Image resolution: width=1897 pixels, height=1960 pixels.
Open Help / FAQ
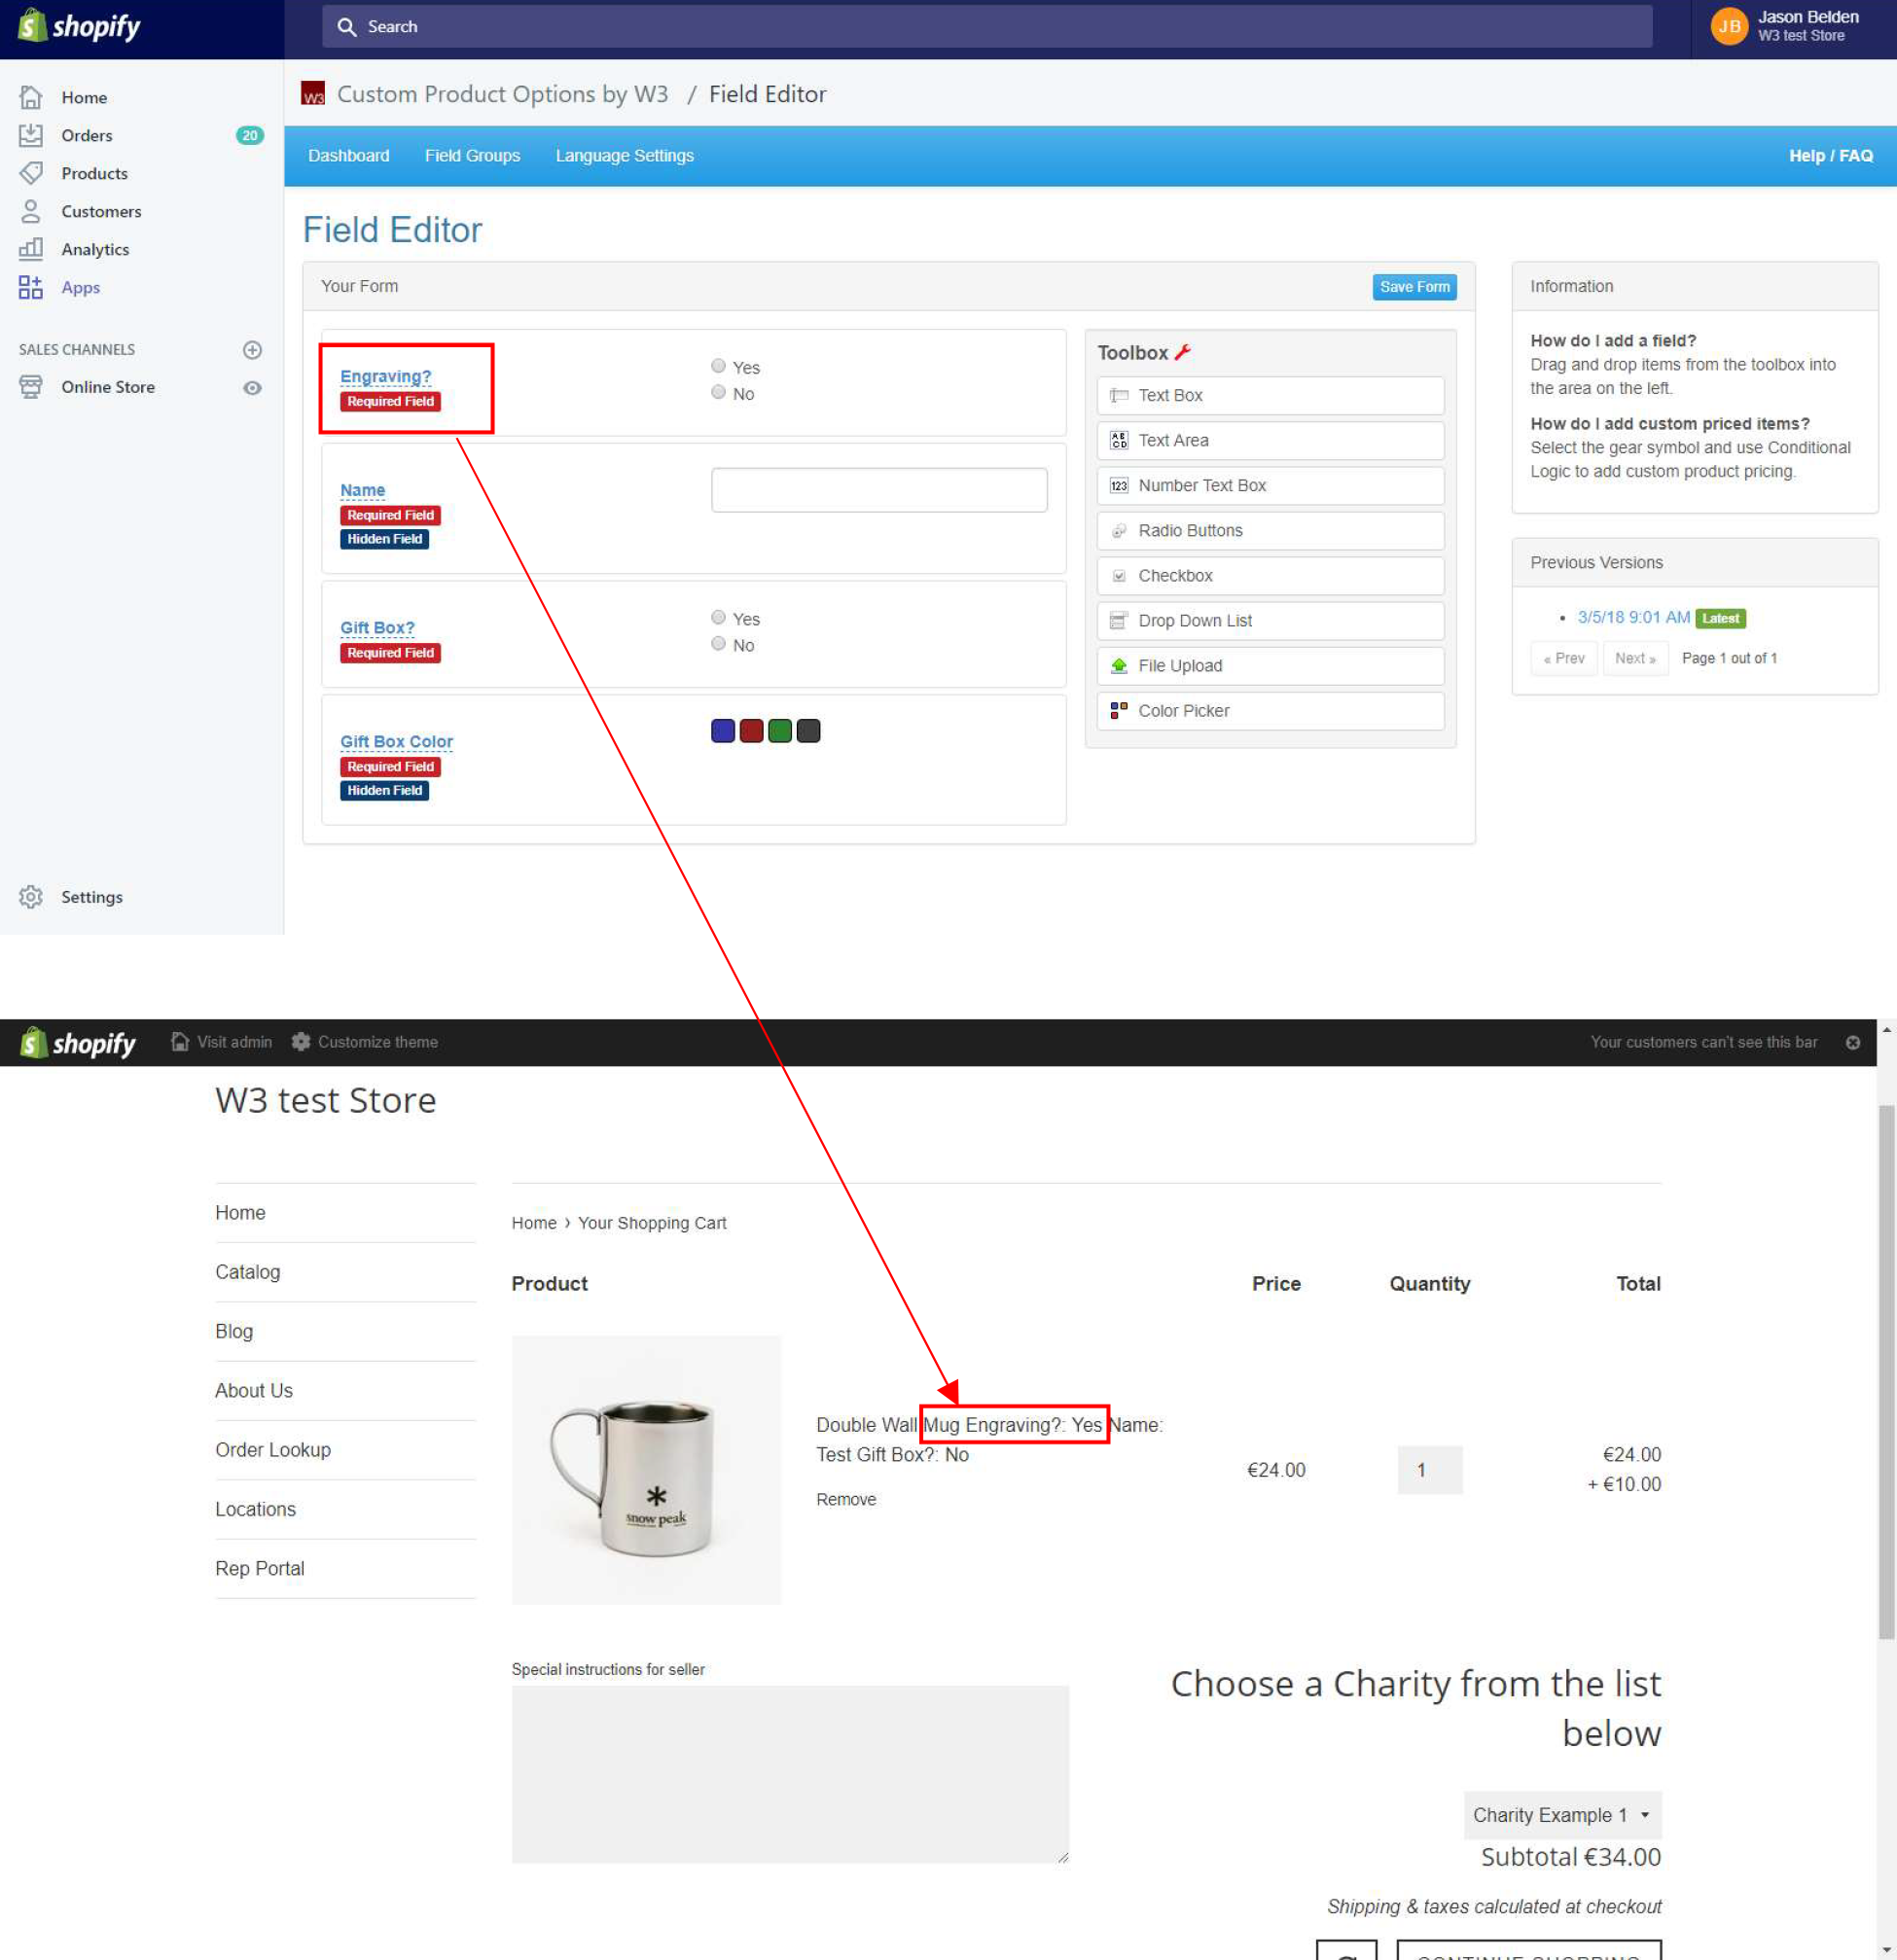click(x=1831, y=156)
